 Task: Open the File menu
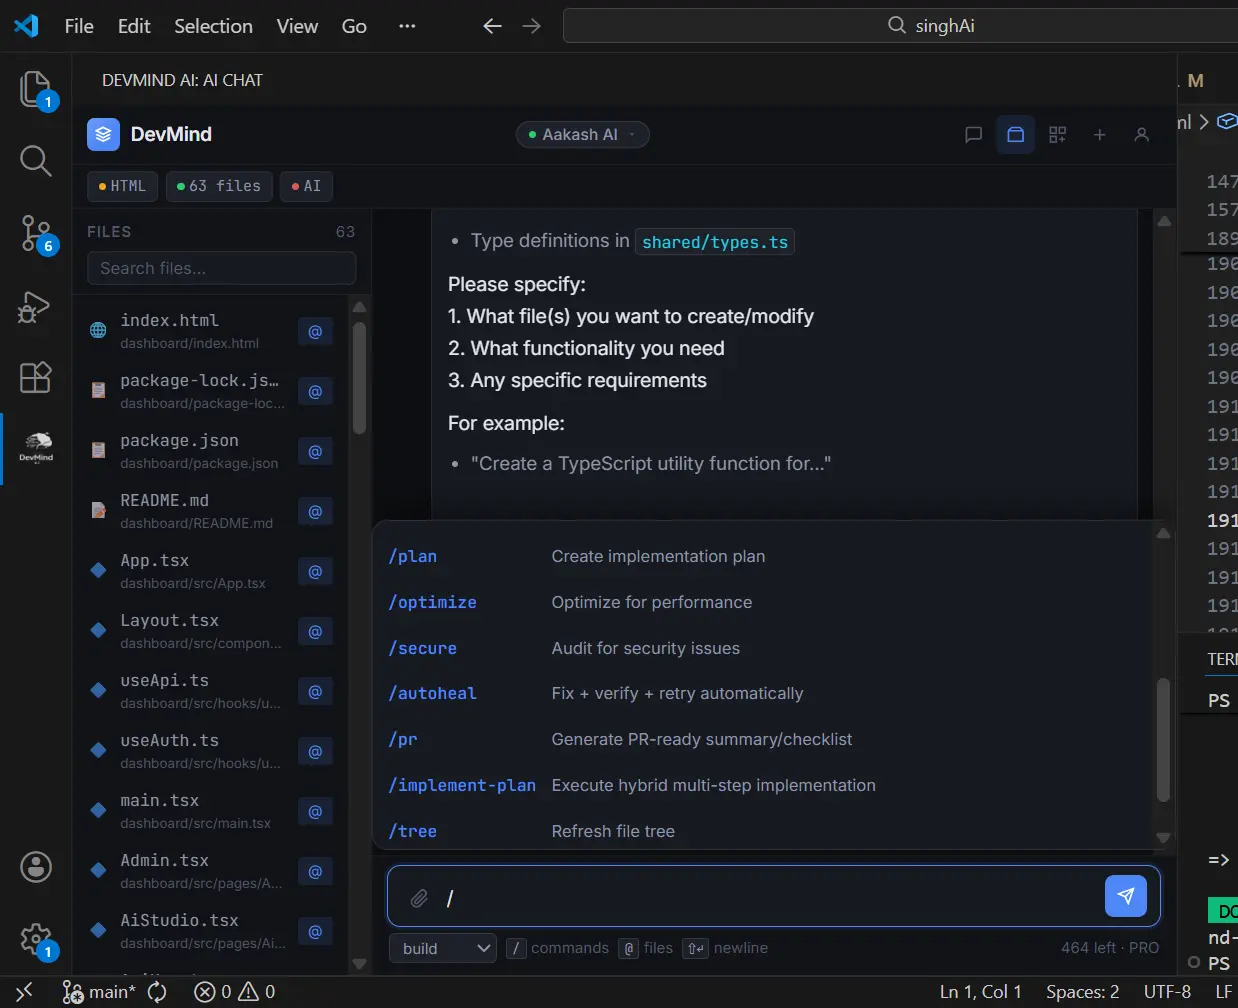tap(79, 26)
